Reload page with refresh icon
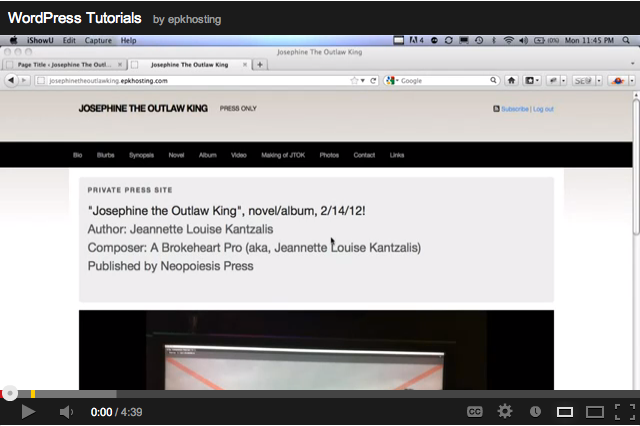Image resolution: width=640 pixels, height=426 pixels. pyautogui.click(x=373, y=80)
